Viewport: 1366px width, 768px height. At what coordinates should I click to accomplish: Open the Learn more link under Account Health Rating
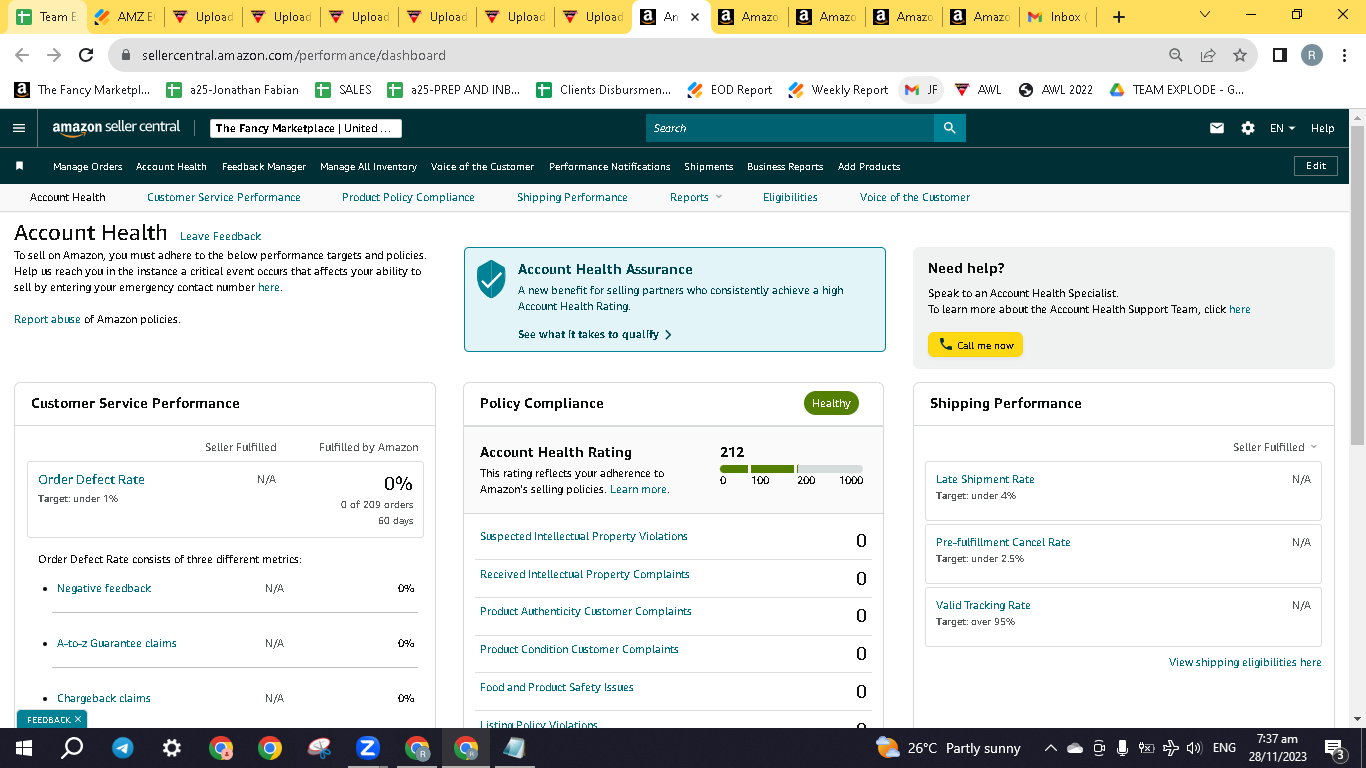pos(639,489)
